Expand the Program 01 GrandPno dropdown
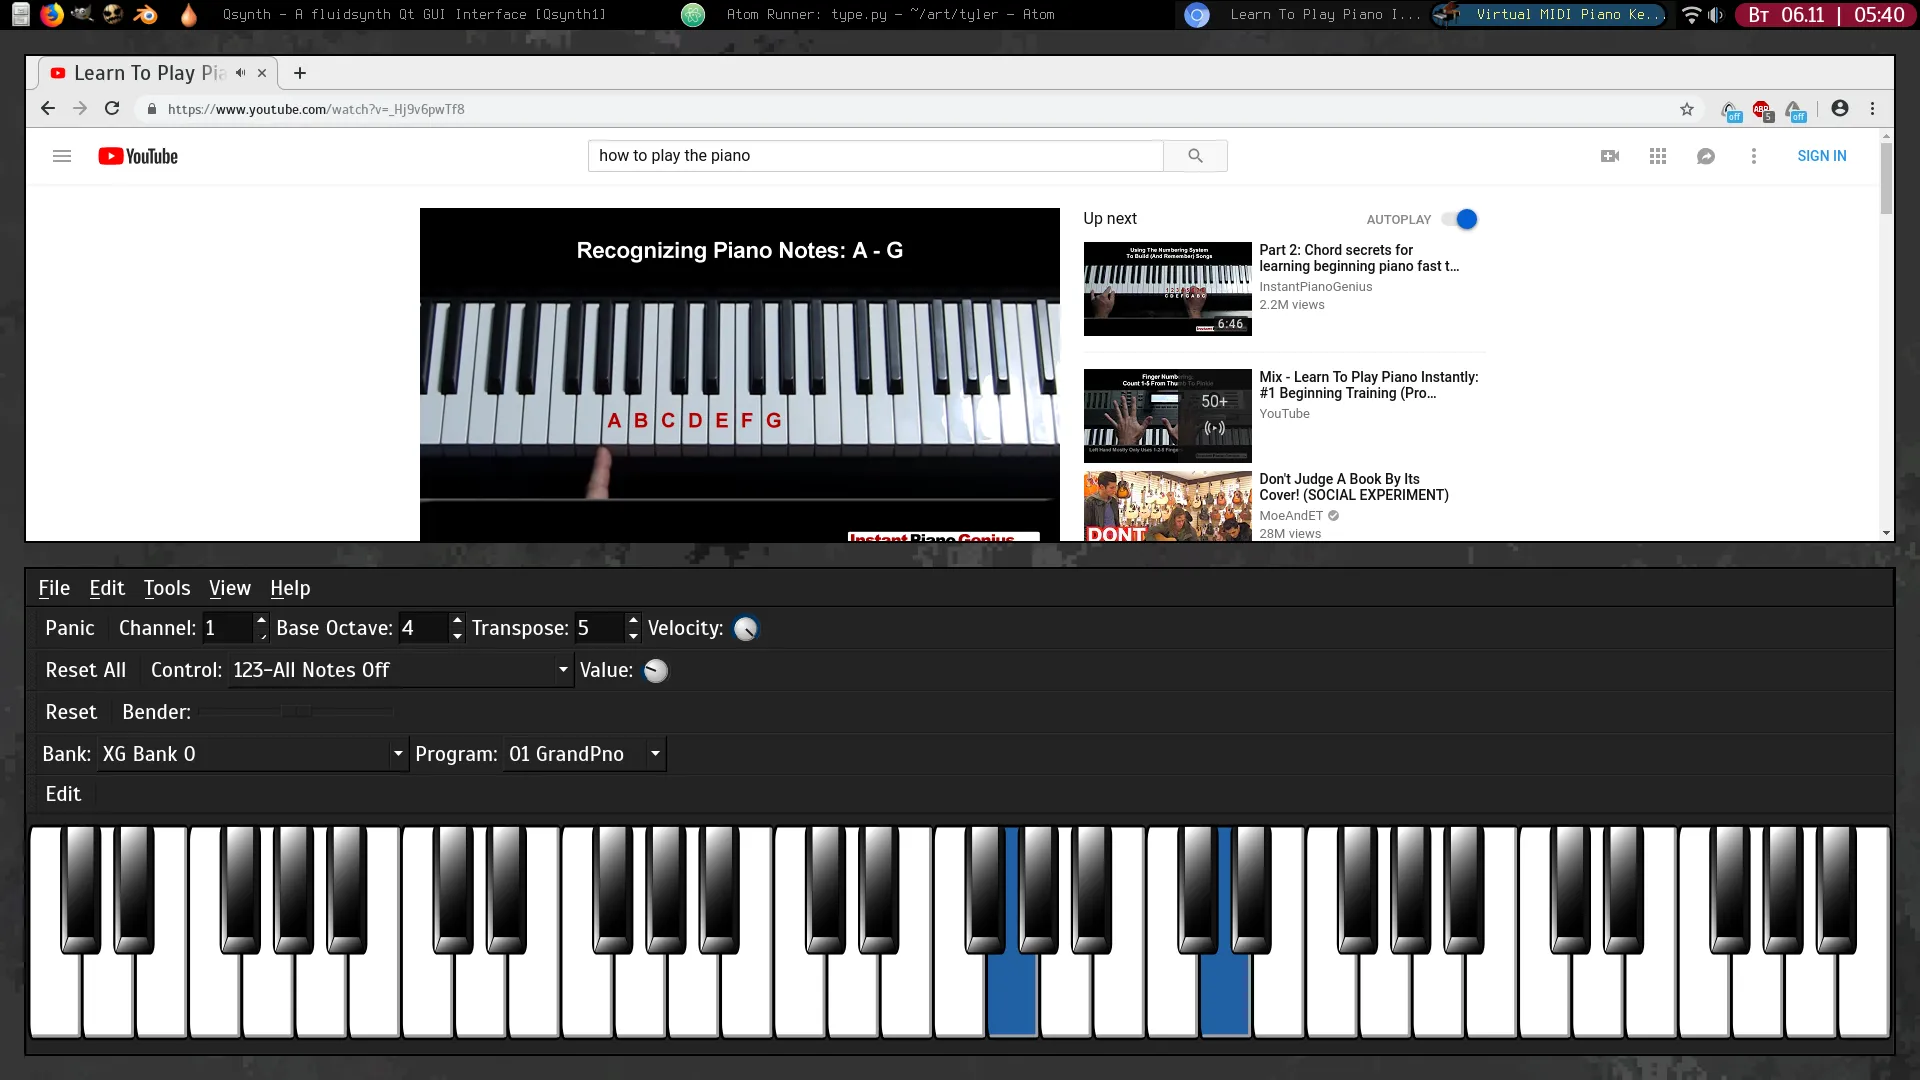This screenshot has height=1080, width=1920. point(655,754)
